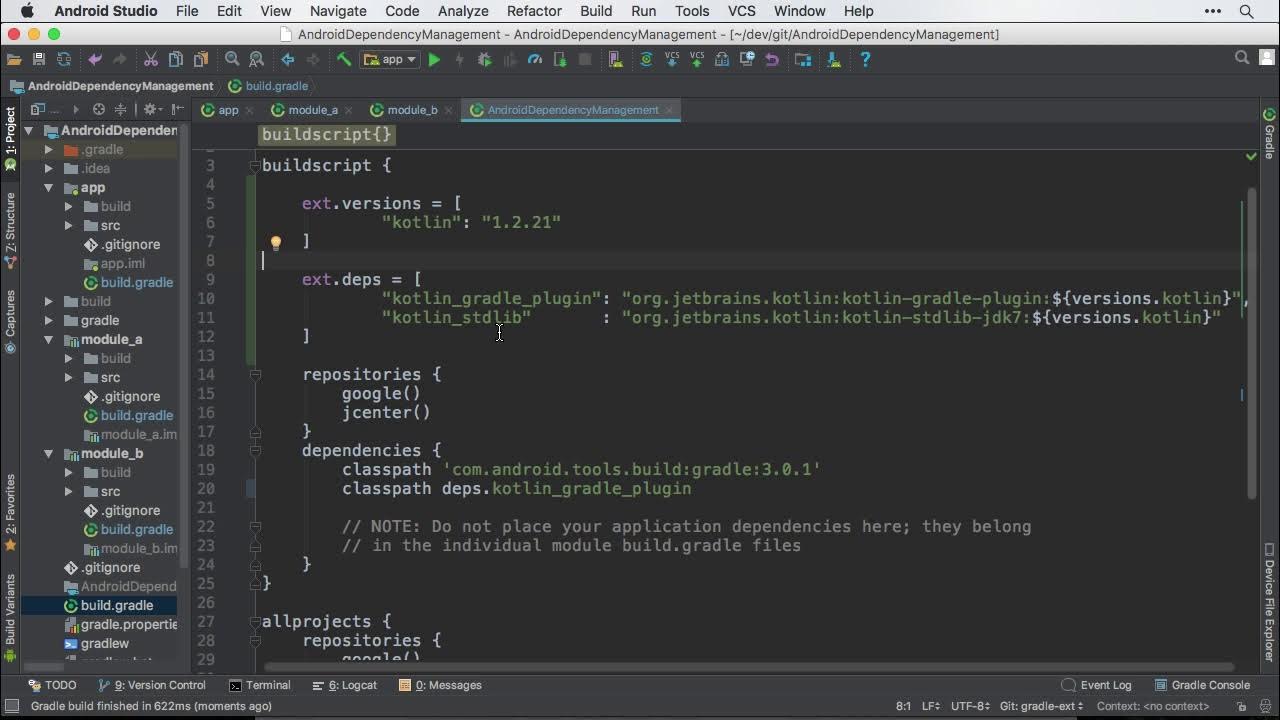1280x720 pixels.
Task: Fold the buildscript block at line 3
Action: point(255,166)
